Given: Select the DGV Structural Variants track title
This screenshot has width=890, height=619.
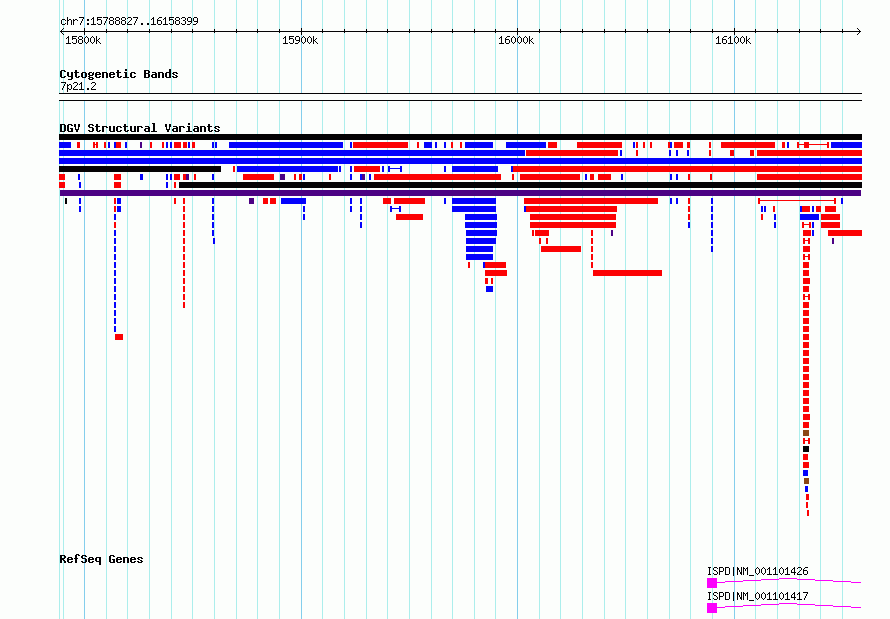Looking at the screenshot, I should pos(140,128).
